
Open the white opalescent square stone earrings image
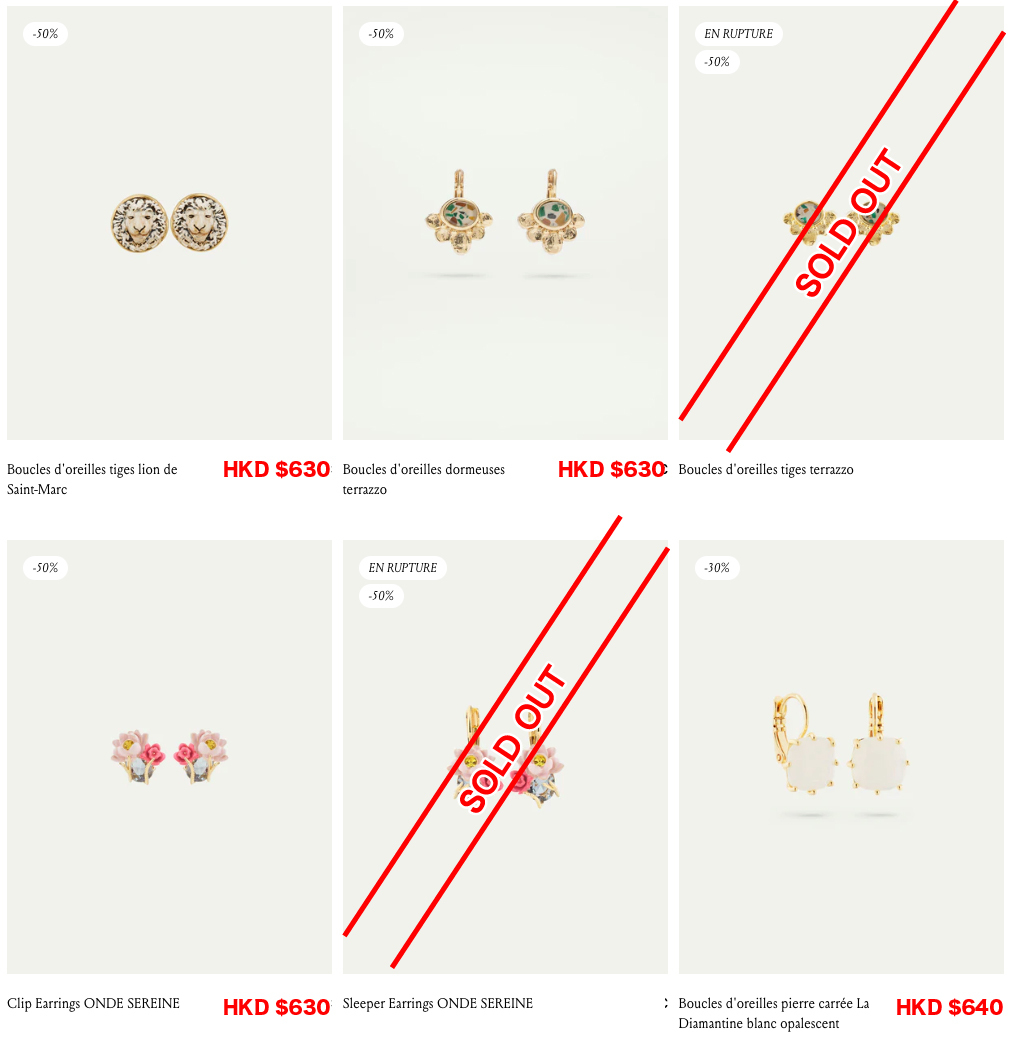841,757
